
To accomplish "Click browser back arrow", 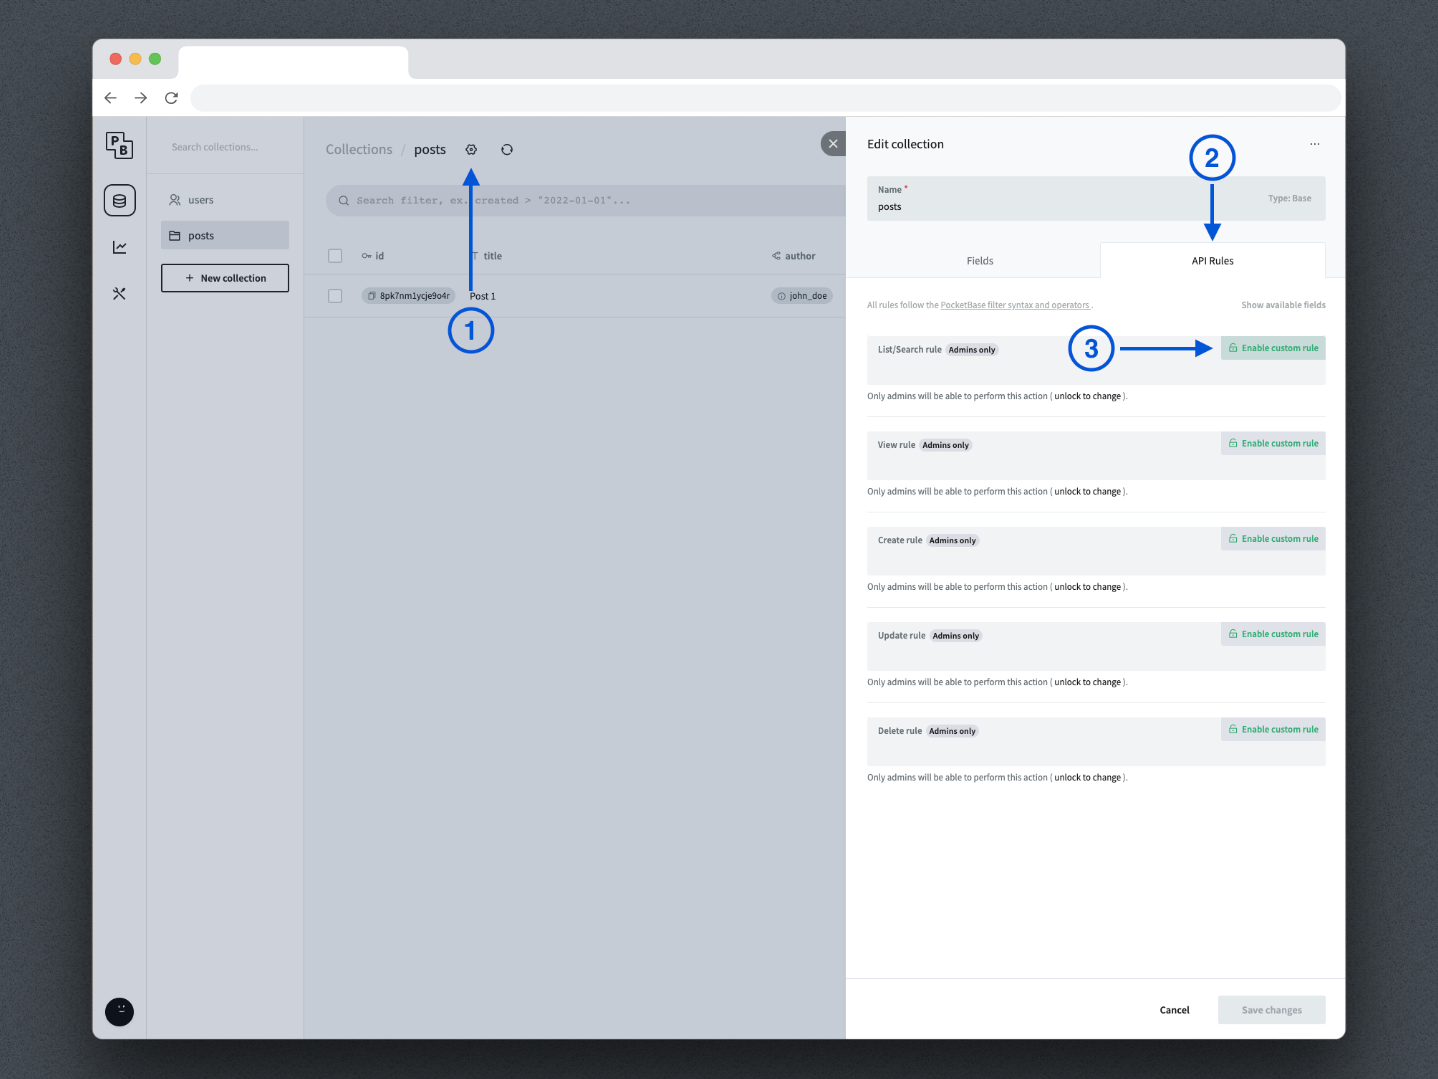I will [111, 98].
